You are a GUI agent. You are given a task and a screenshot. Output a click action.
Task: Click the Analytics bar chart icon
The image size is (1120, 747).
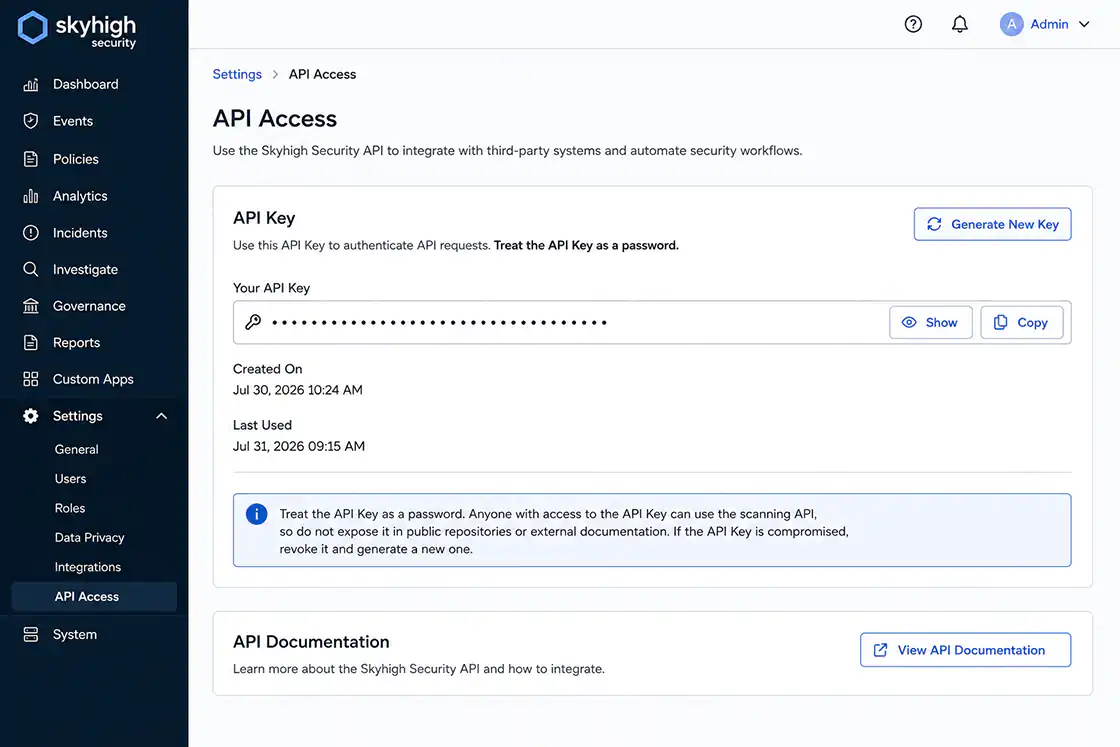click(x=31, y=196)
